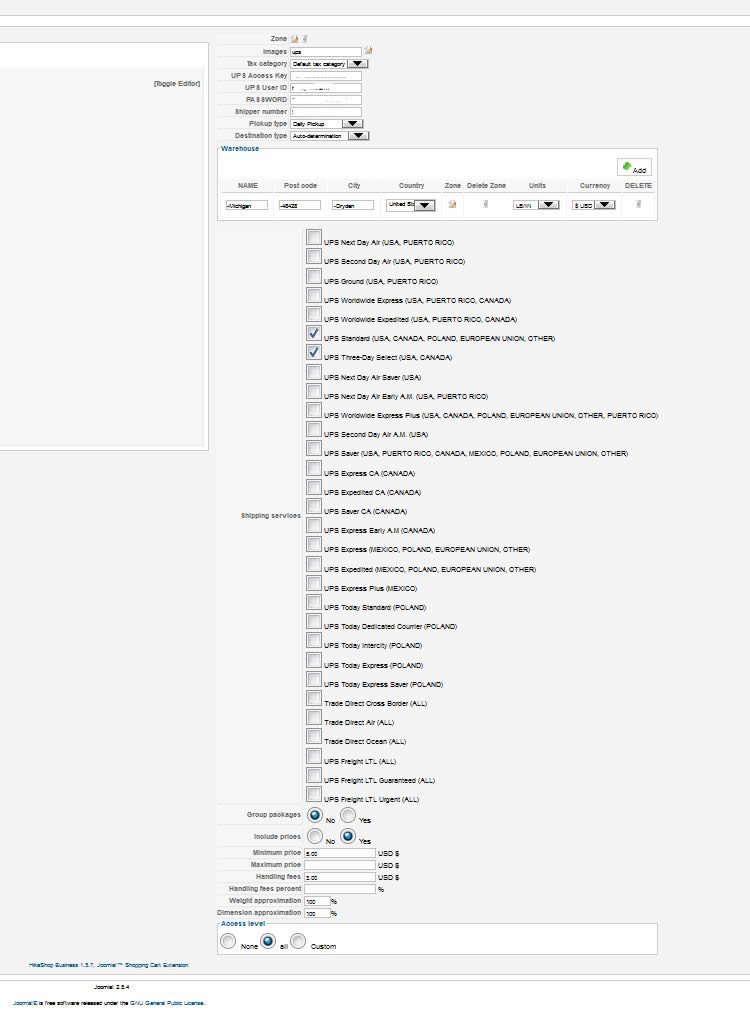The image size is (750, 1014).
Task: Select Group packages Yes radio
Action: [x=348, y=815]
